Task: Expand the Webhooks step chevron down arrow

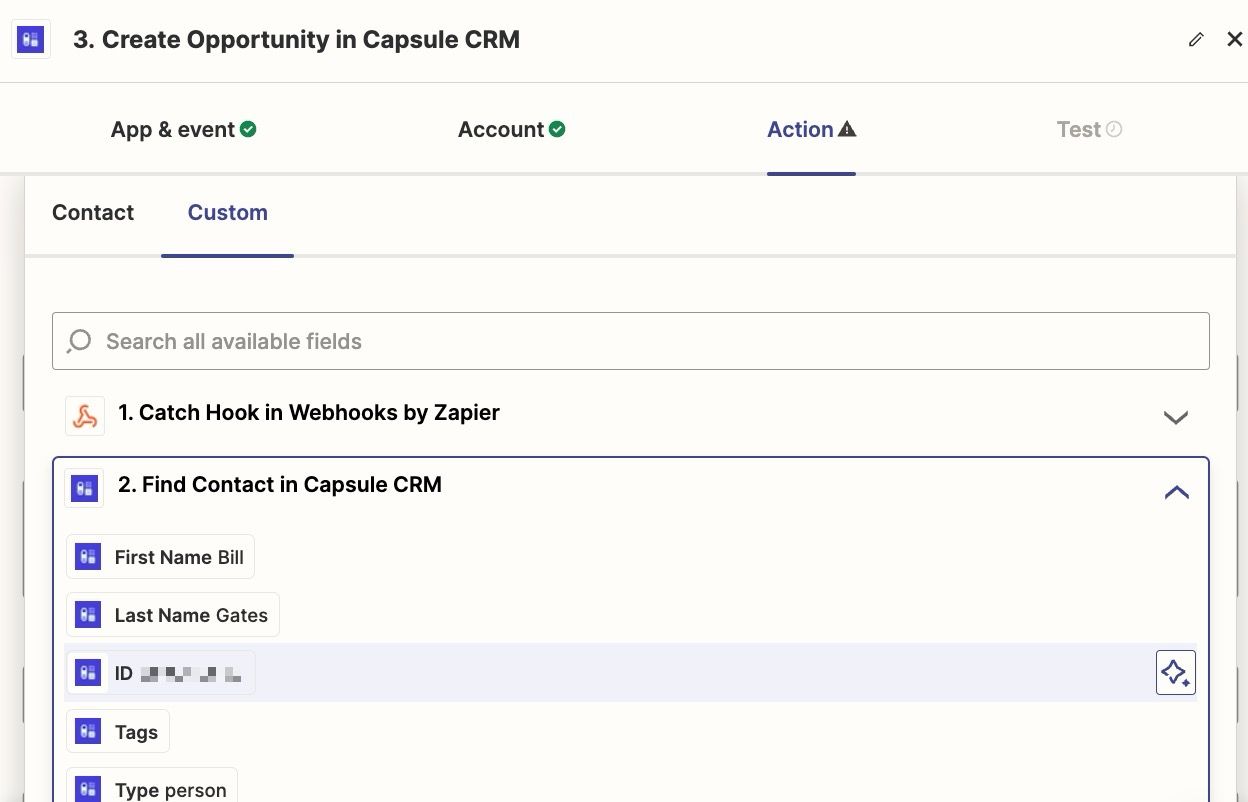Action: pyautogui.click(x=1176, y=417)
